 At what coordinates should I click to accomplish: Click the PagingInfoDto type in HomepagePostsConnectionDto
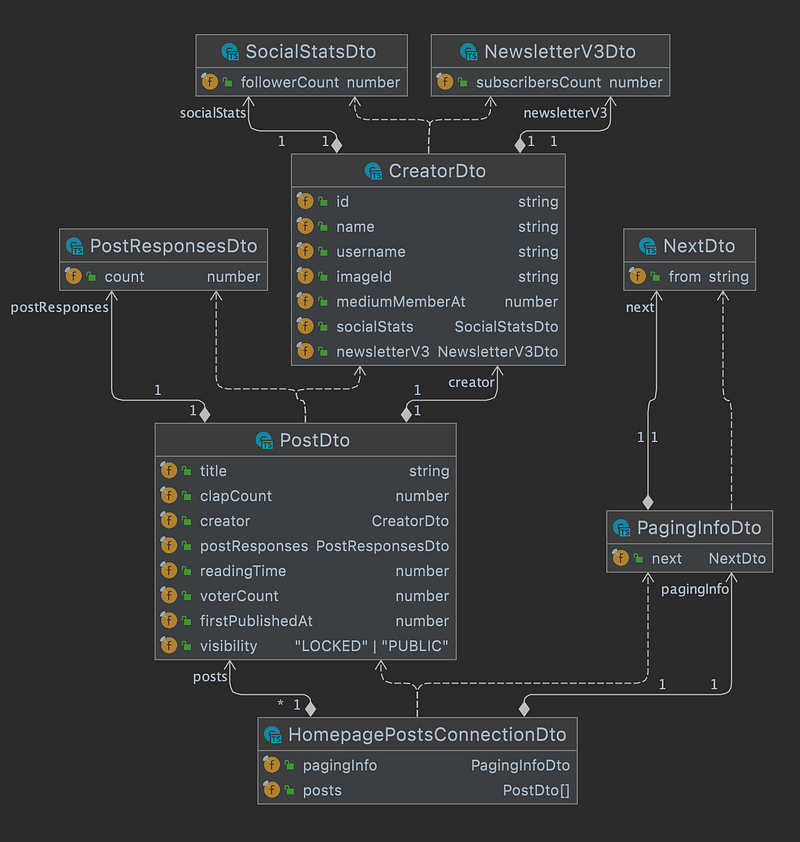coord(520,765)
